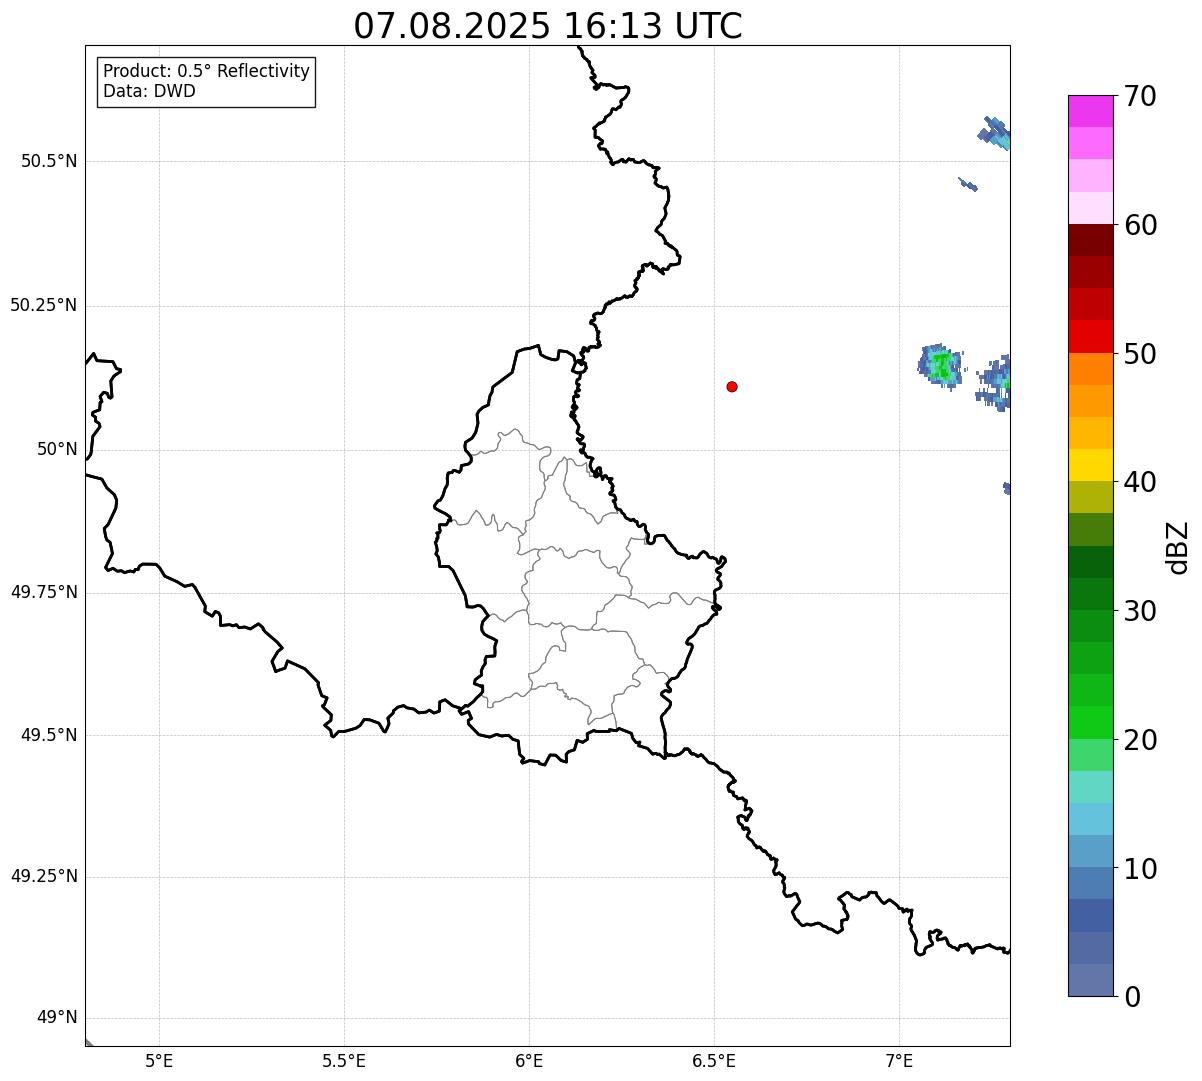Click the colorbar tick label 0
The width and height of the screenshot is (1202, 1081).
click(x=1131, y=997)
